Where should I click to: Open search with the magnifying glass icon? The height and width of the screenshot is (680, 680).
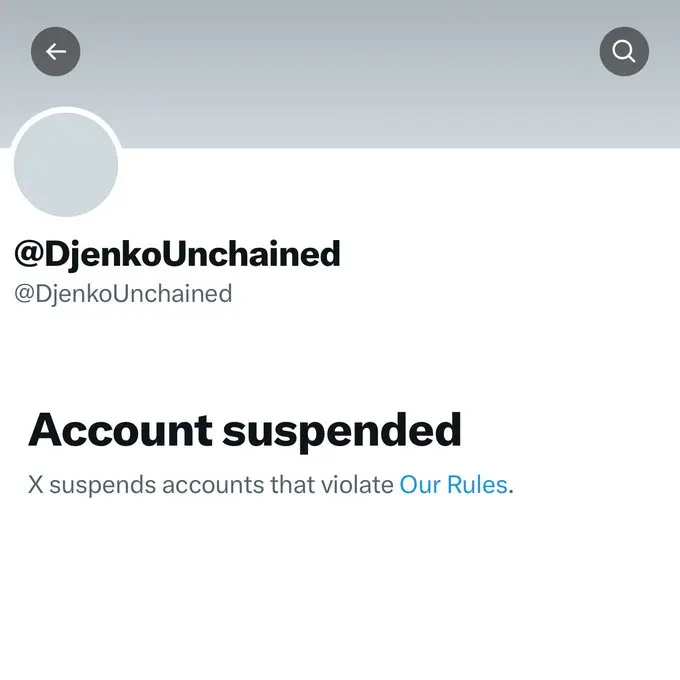[624, 51]
